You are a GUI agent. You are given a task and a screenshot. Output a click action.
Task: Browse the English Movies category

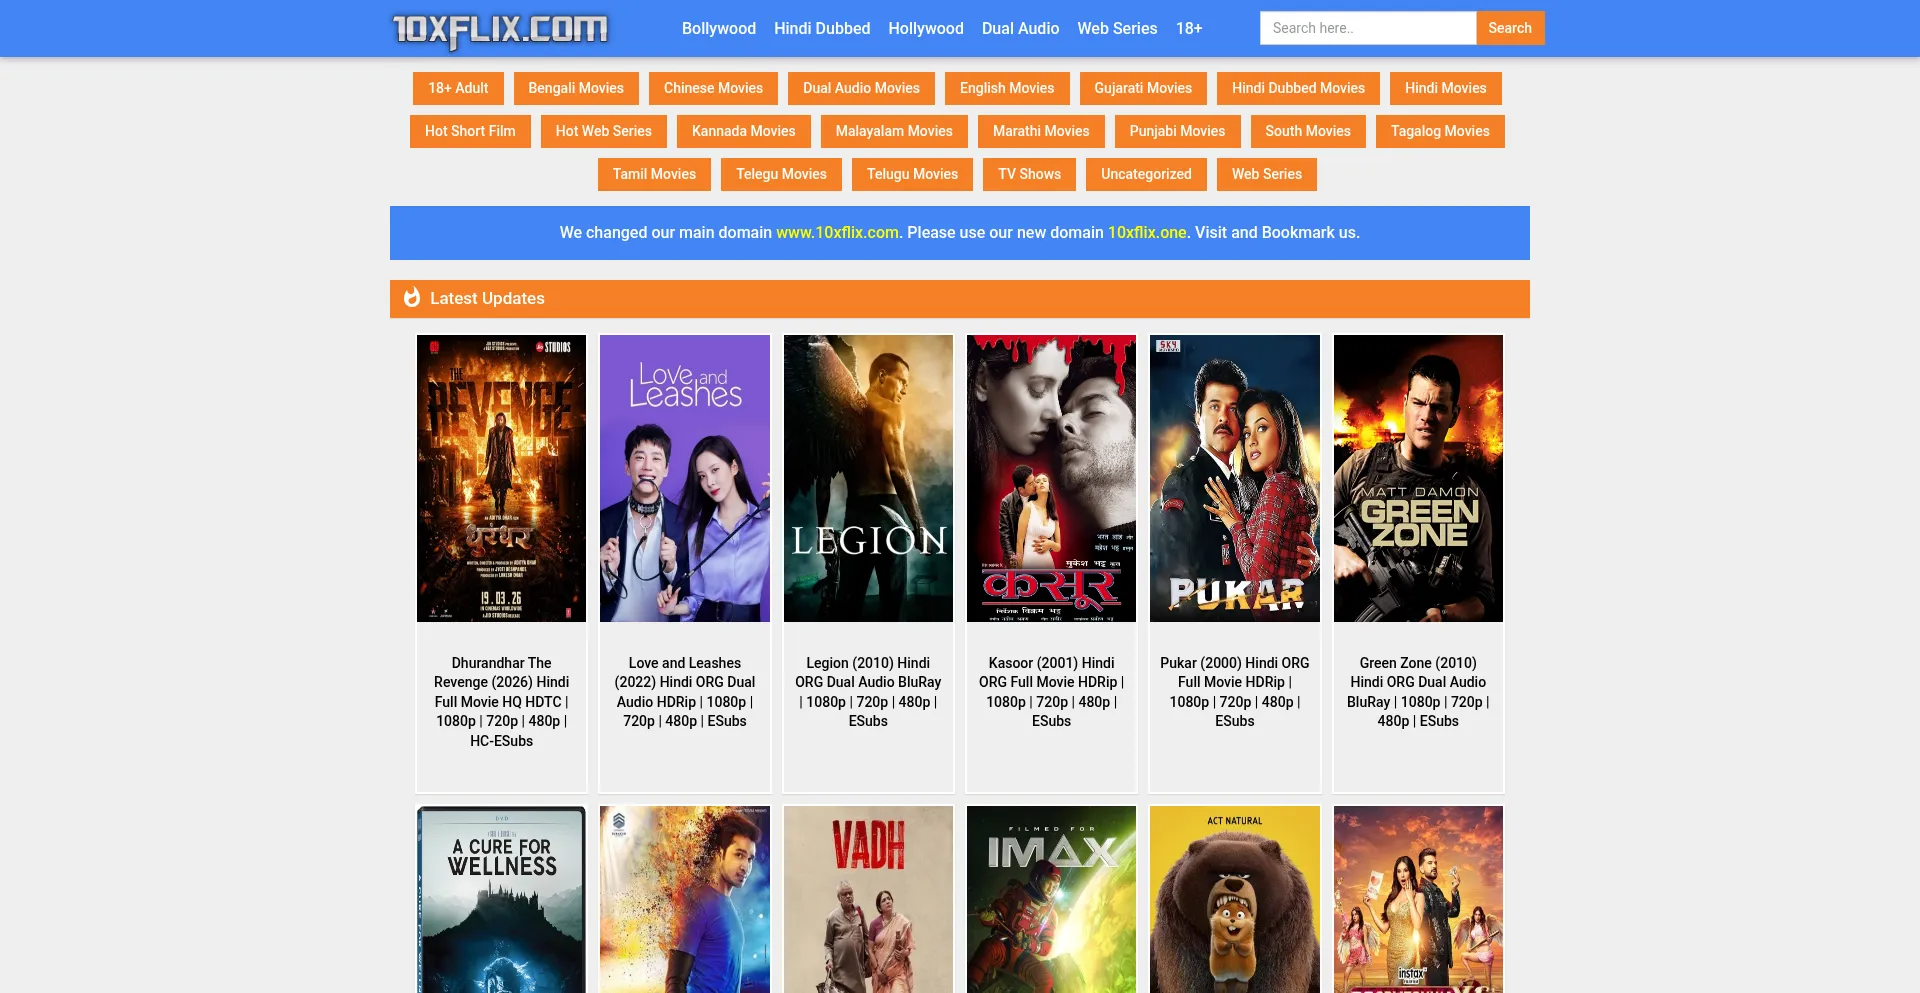(1007, 88)
